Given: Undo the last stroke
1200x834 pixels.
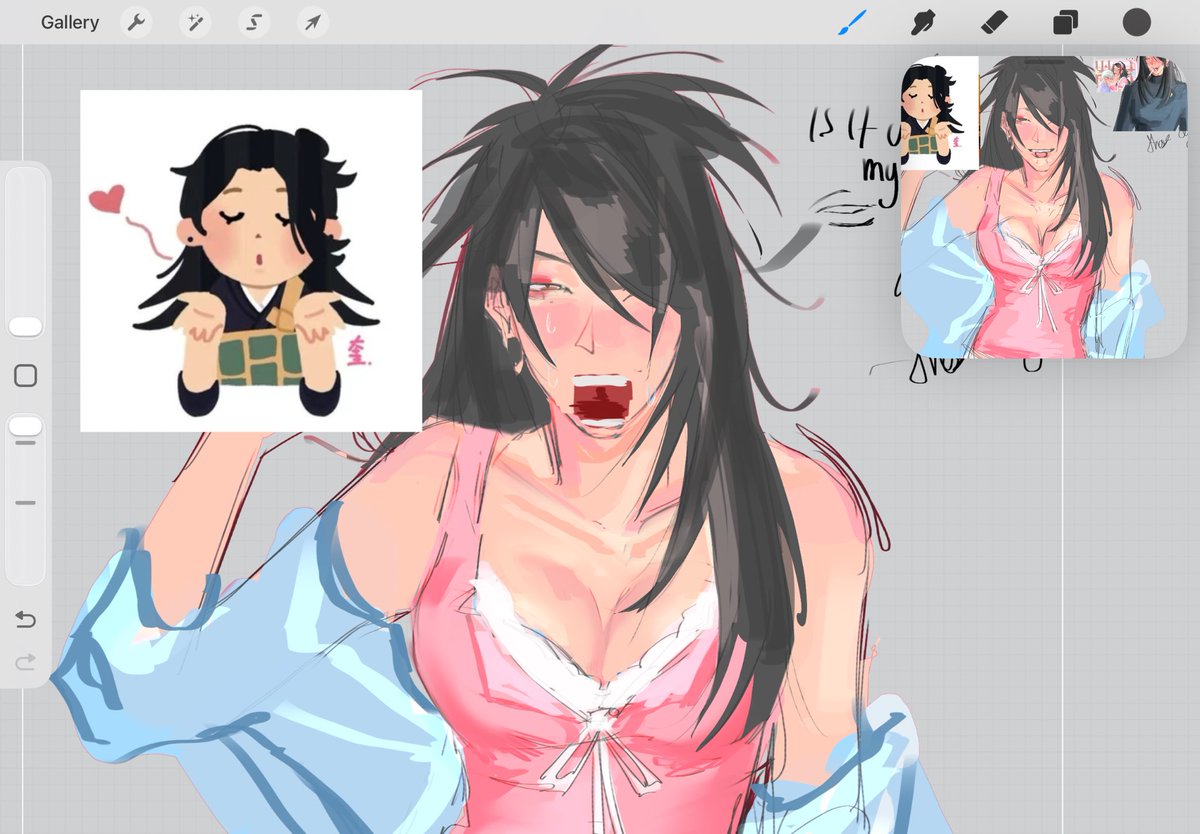Looking at the screenshot, I should (26, 620).
